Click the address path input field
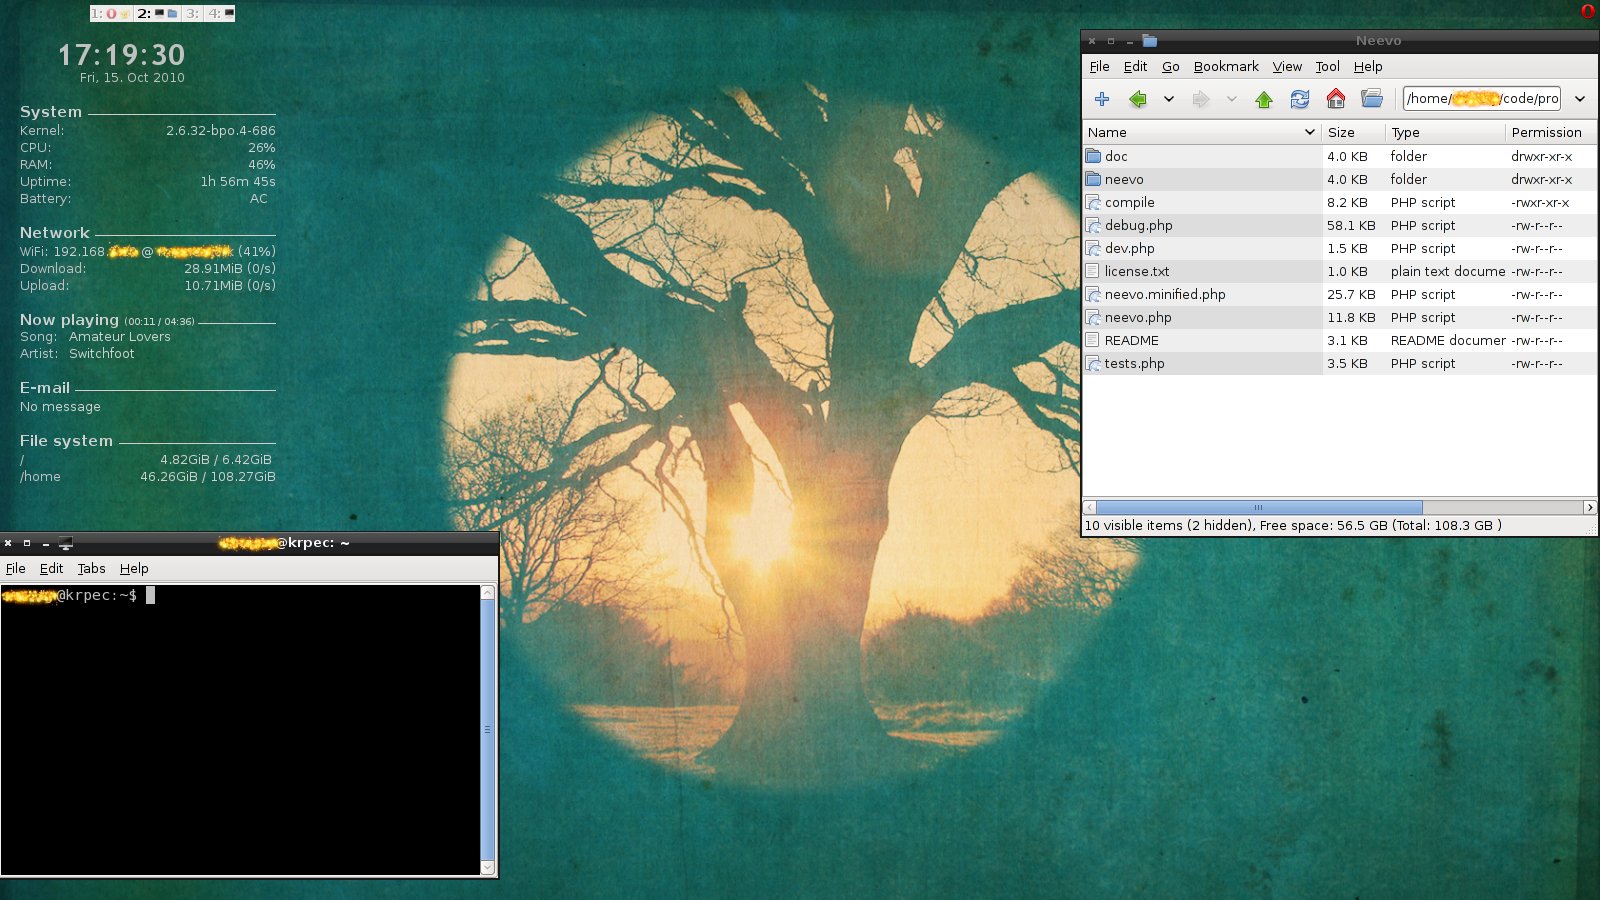 (x=1481, y=99)
